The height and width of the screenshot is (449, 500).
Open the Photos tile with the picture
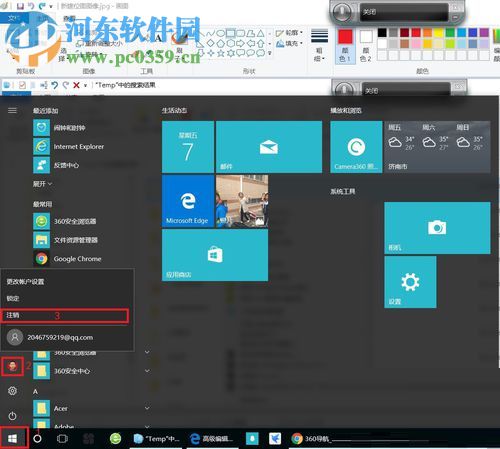(242, 201)
